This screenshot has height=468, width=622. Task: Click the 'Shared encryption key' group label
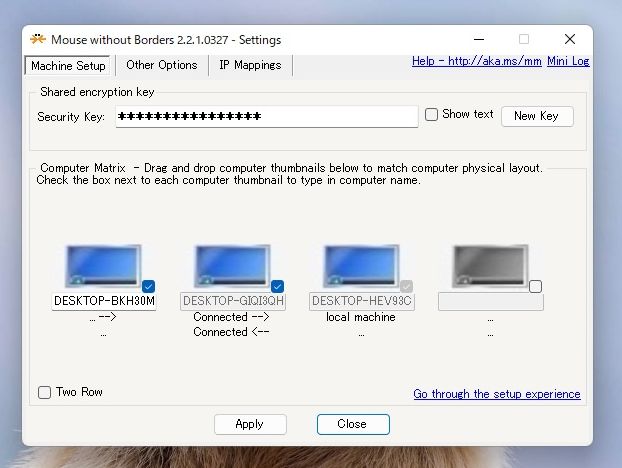(x=97, y=92)
